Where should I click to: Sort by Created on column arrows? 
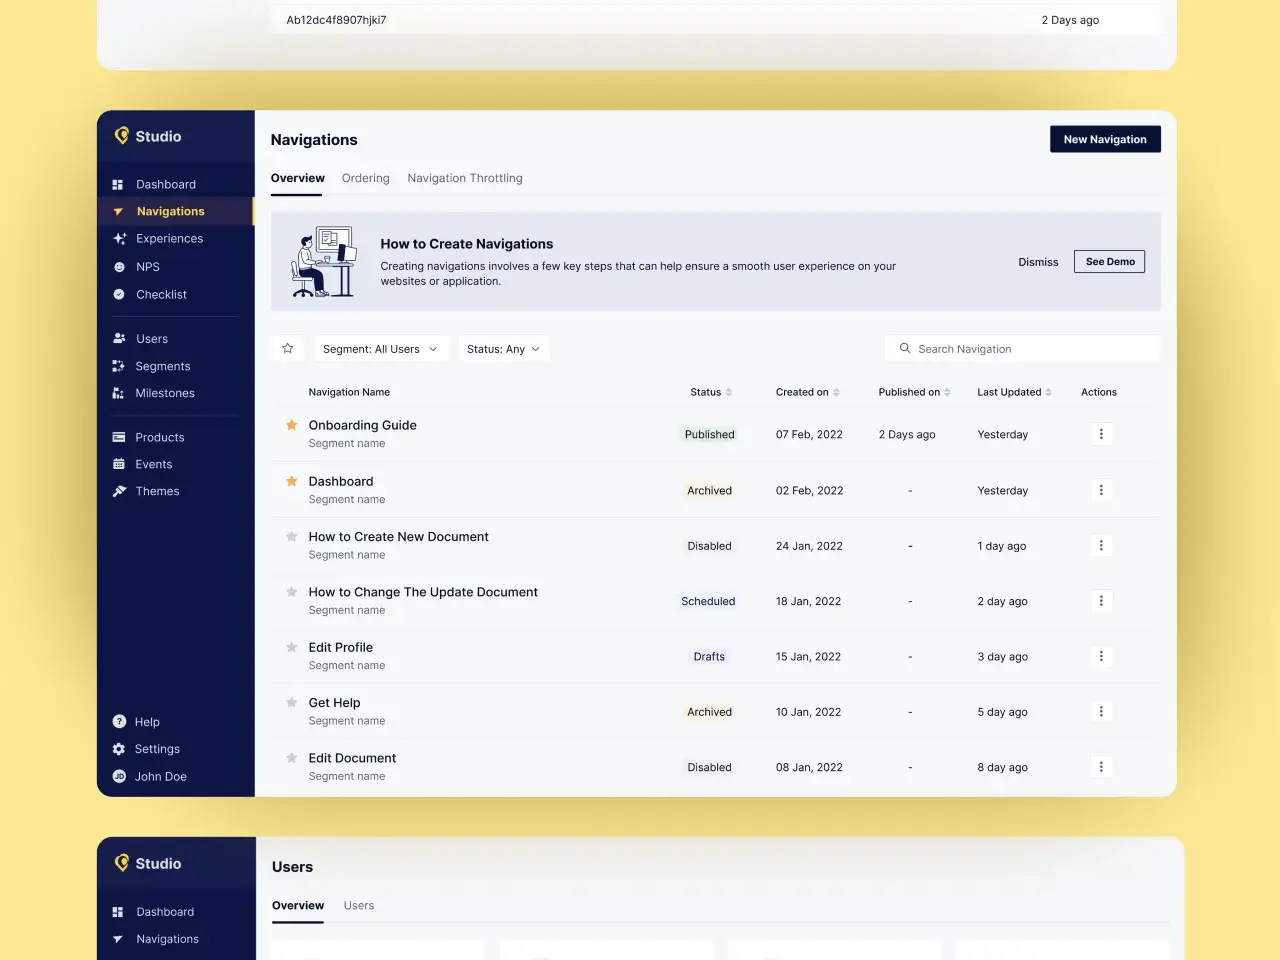point(834,392)
